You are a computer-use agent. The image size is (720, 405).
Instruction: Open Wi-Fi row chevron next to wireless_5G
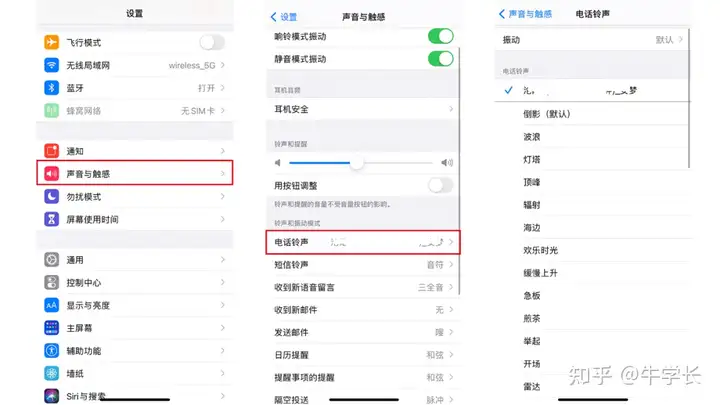[223, 65]
